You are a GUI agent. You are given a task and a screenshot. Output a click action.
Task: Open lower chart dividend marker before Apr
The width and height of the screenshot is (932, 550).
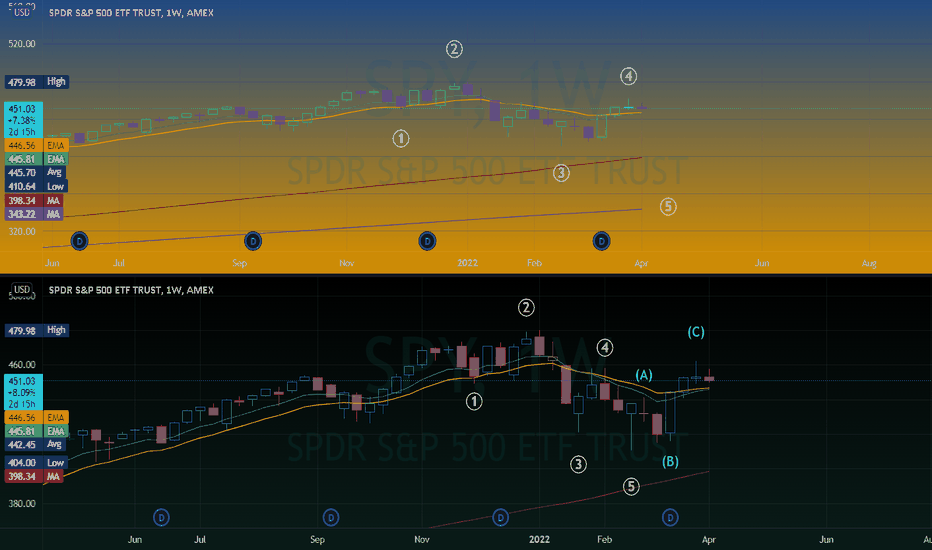(670, 518)
